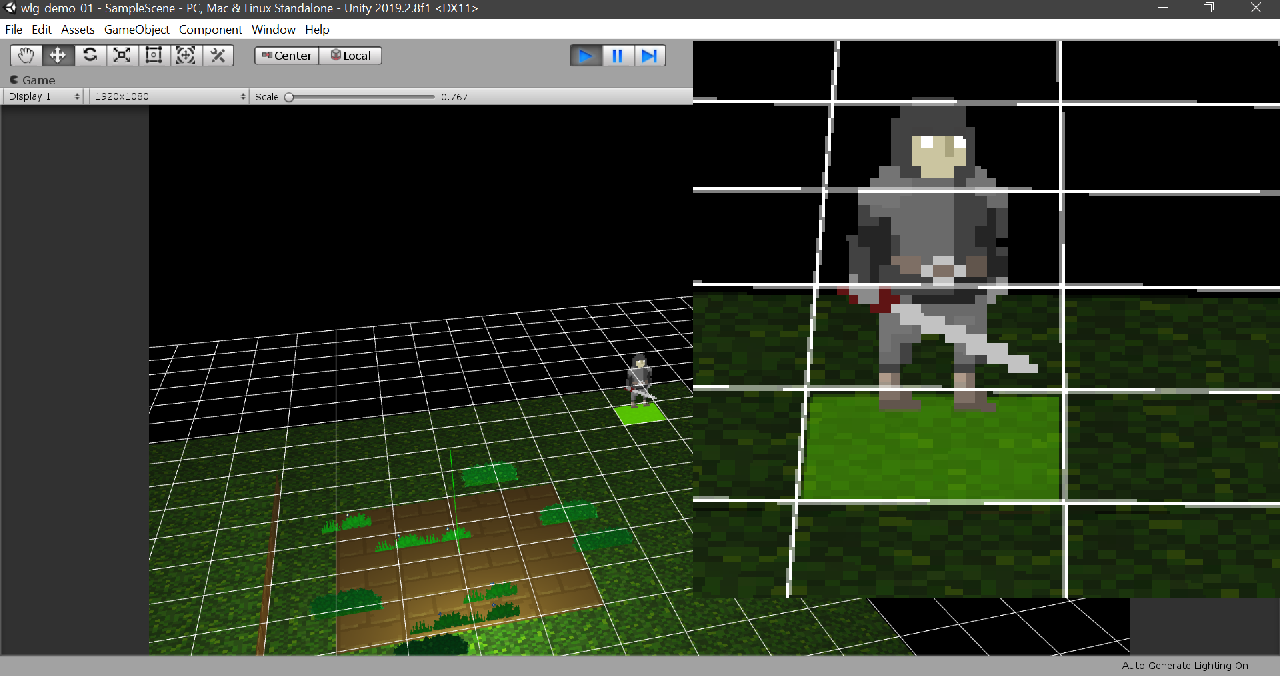The height and width of the screenshot is (676, 1280).
Task: Open the 1920x1080 resolution dropdown
Action: [168, 96]
